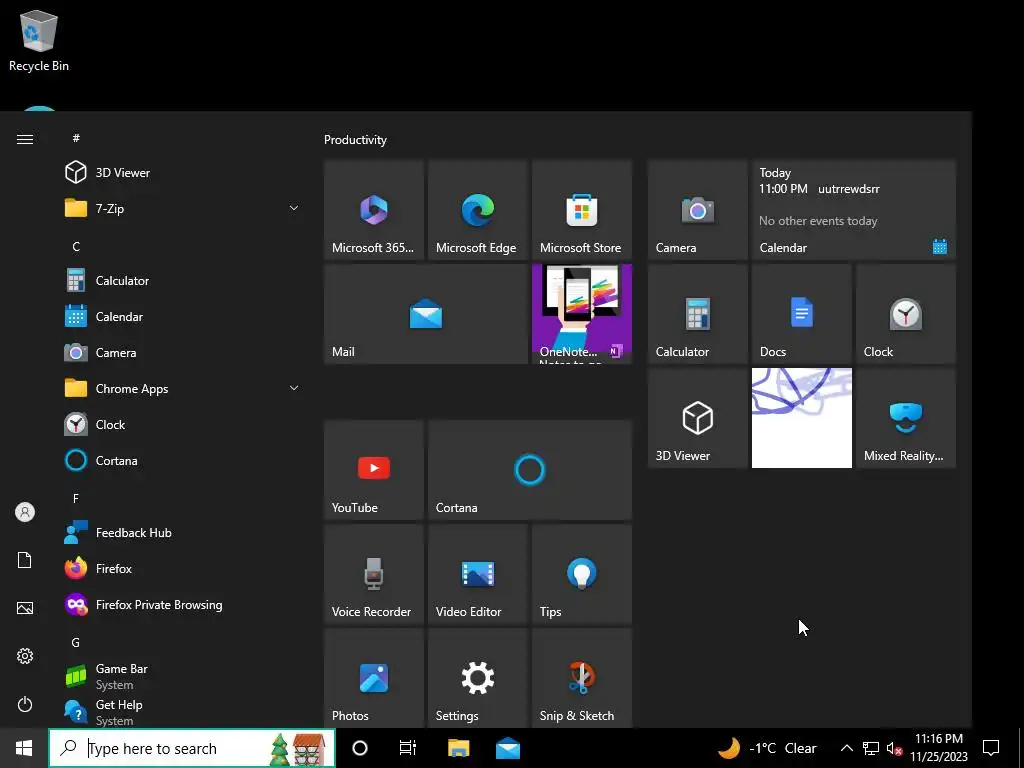The width and height of the screenshot is (1024, 768).
Task: Jump to letter # section header
Action: [76, 138]
